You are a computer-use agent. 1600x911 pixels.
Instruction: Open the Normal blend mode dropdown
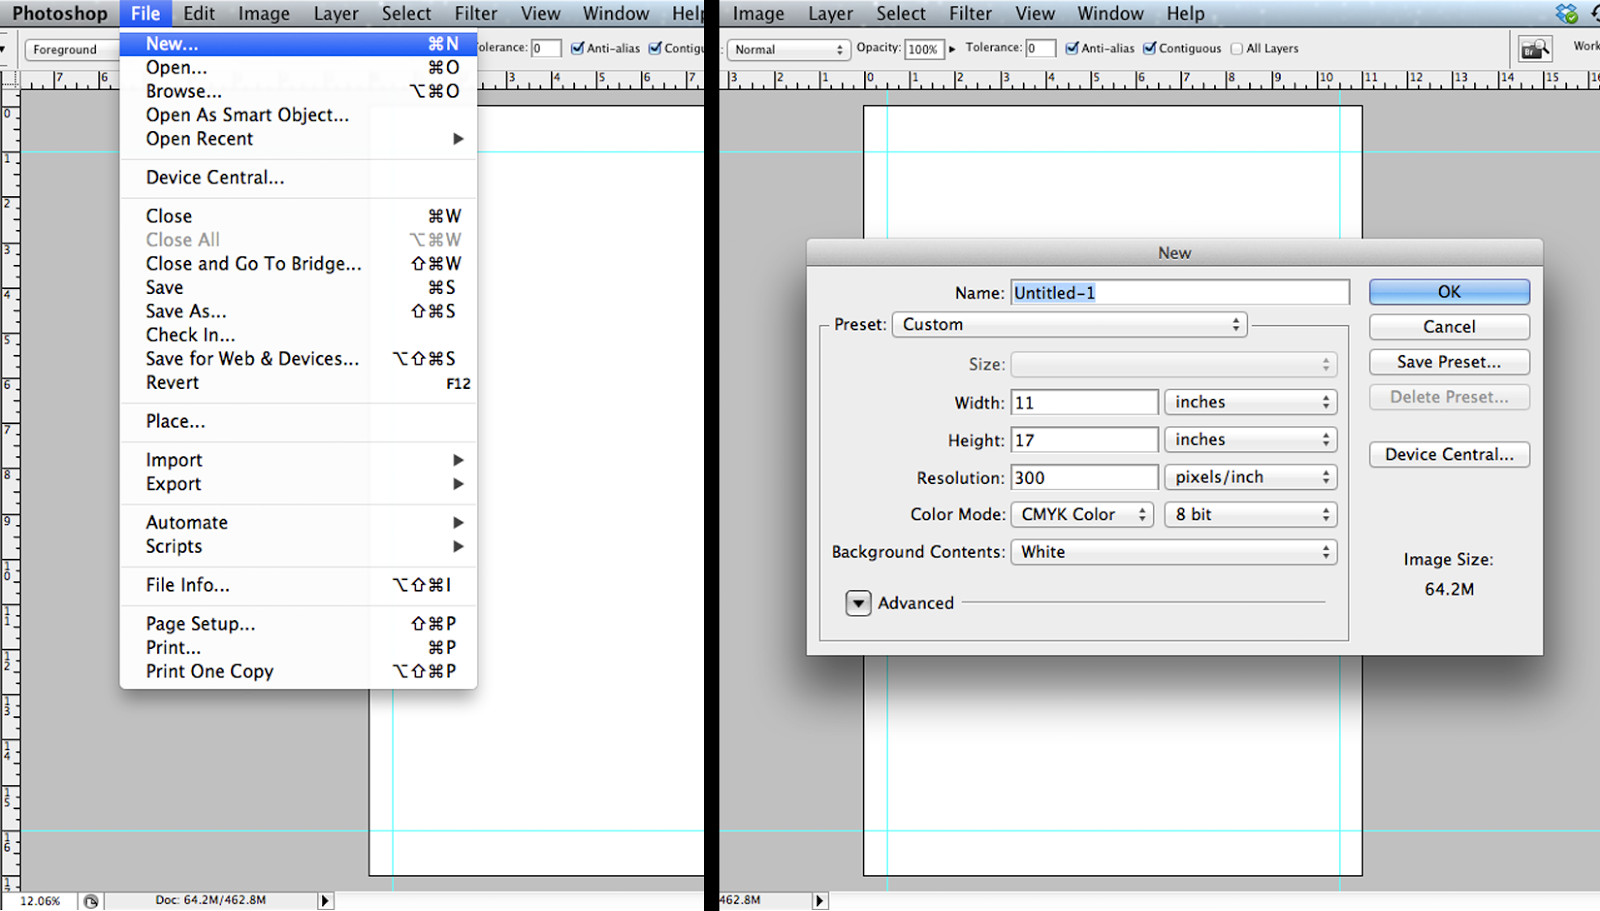[x=788, y=49]
